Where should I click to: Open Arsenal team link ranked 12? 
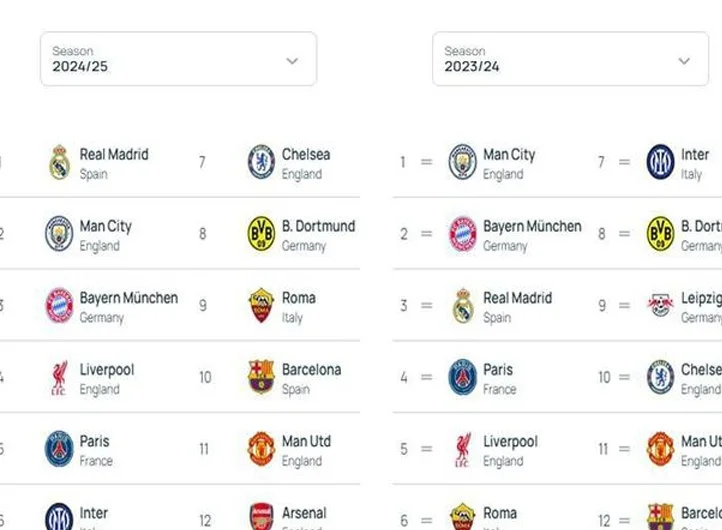click(304, 513)
